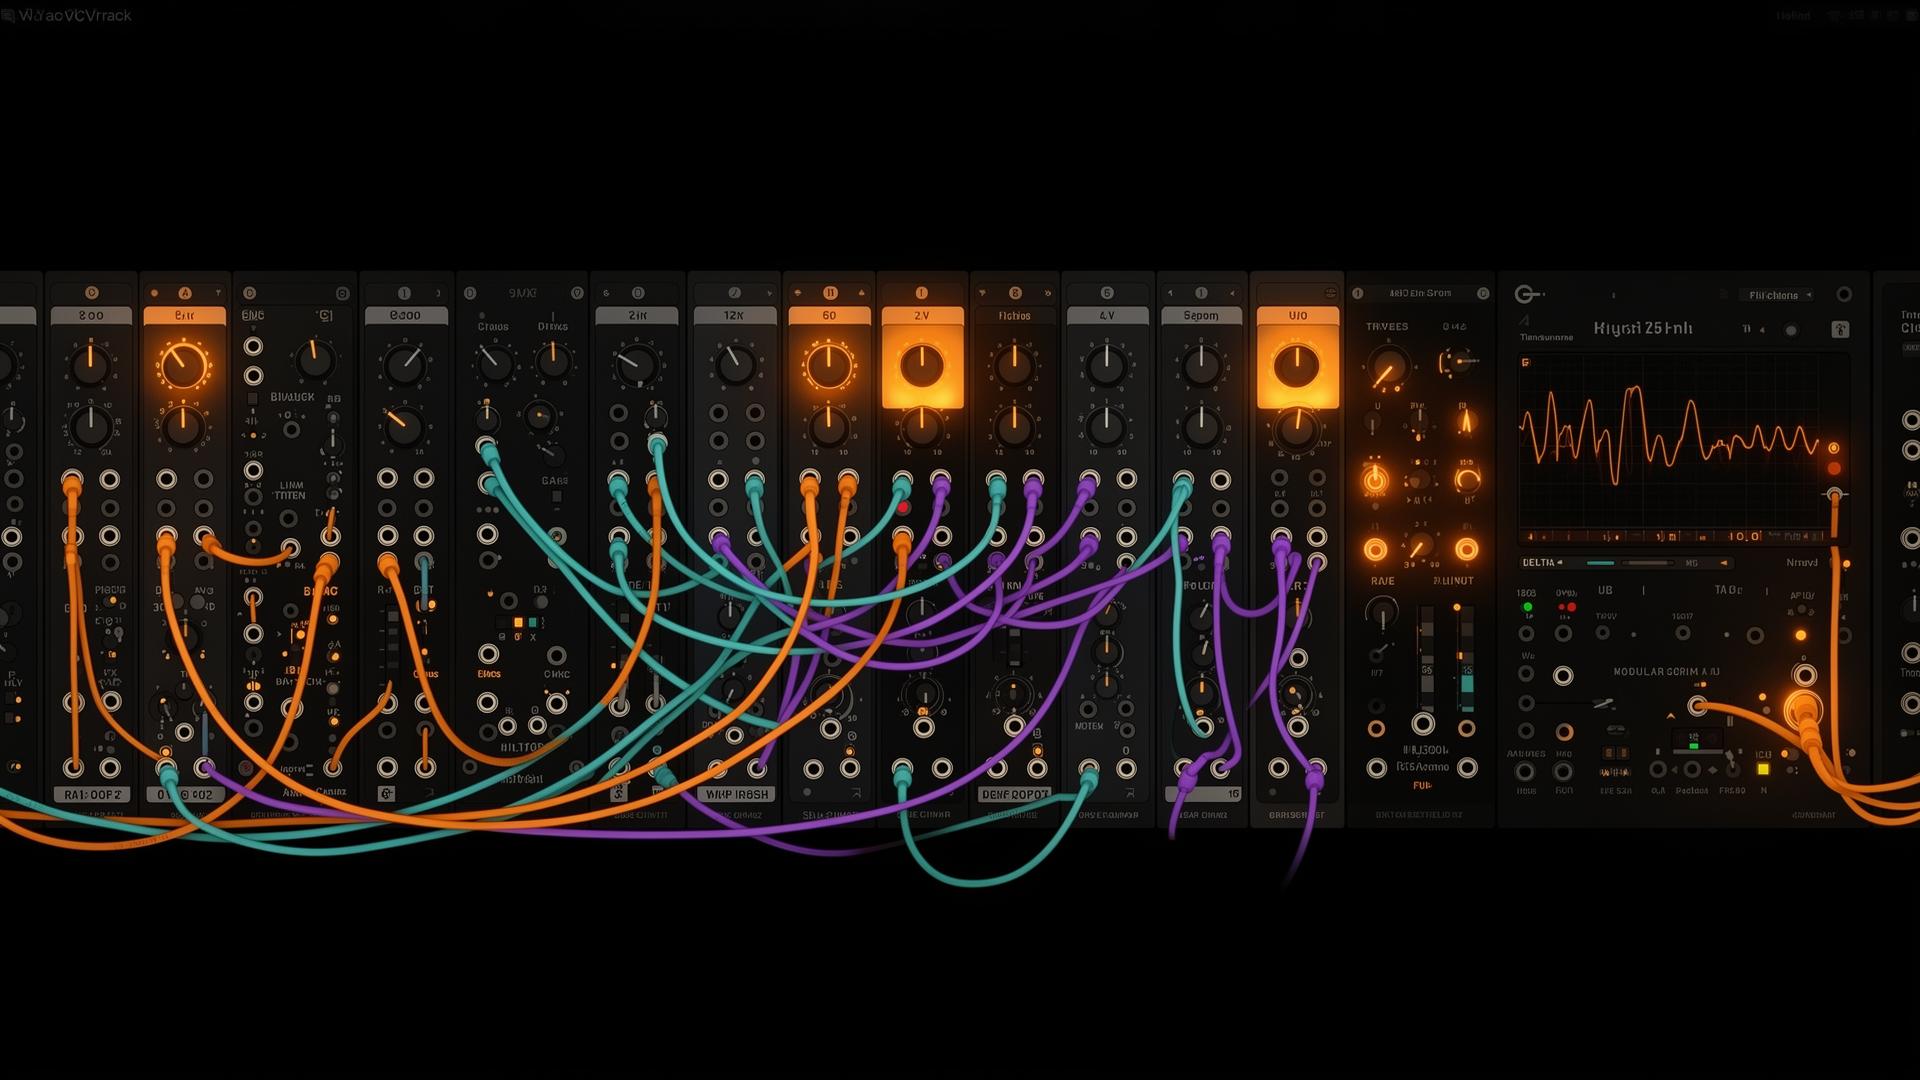Click the orange arrow right of DELTIA slider
This screenshot has width=1920, height=1080.
pos(1723,563)
